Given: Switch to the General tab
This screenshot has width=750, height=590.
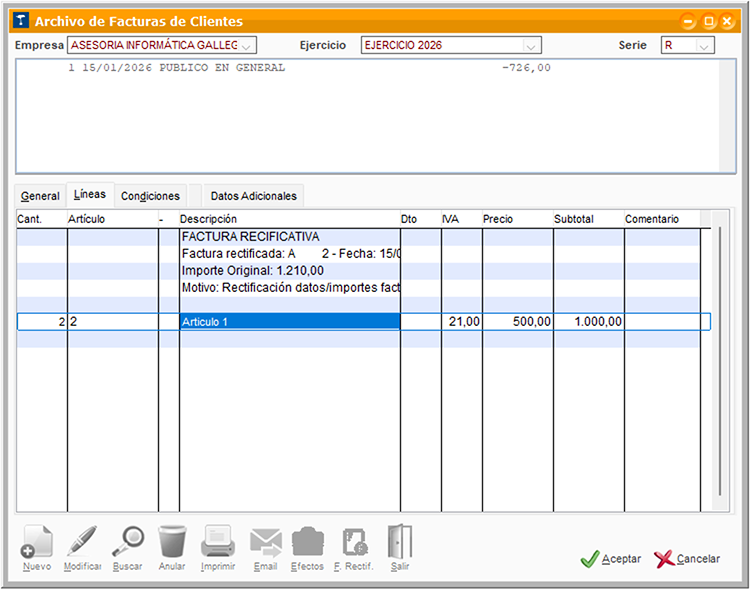Looking at the screenshot, I should tap(40, 196).
